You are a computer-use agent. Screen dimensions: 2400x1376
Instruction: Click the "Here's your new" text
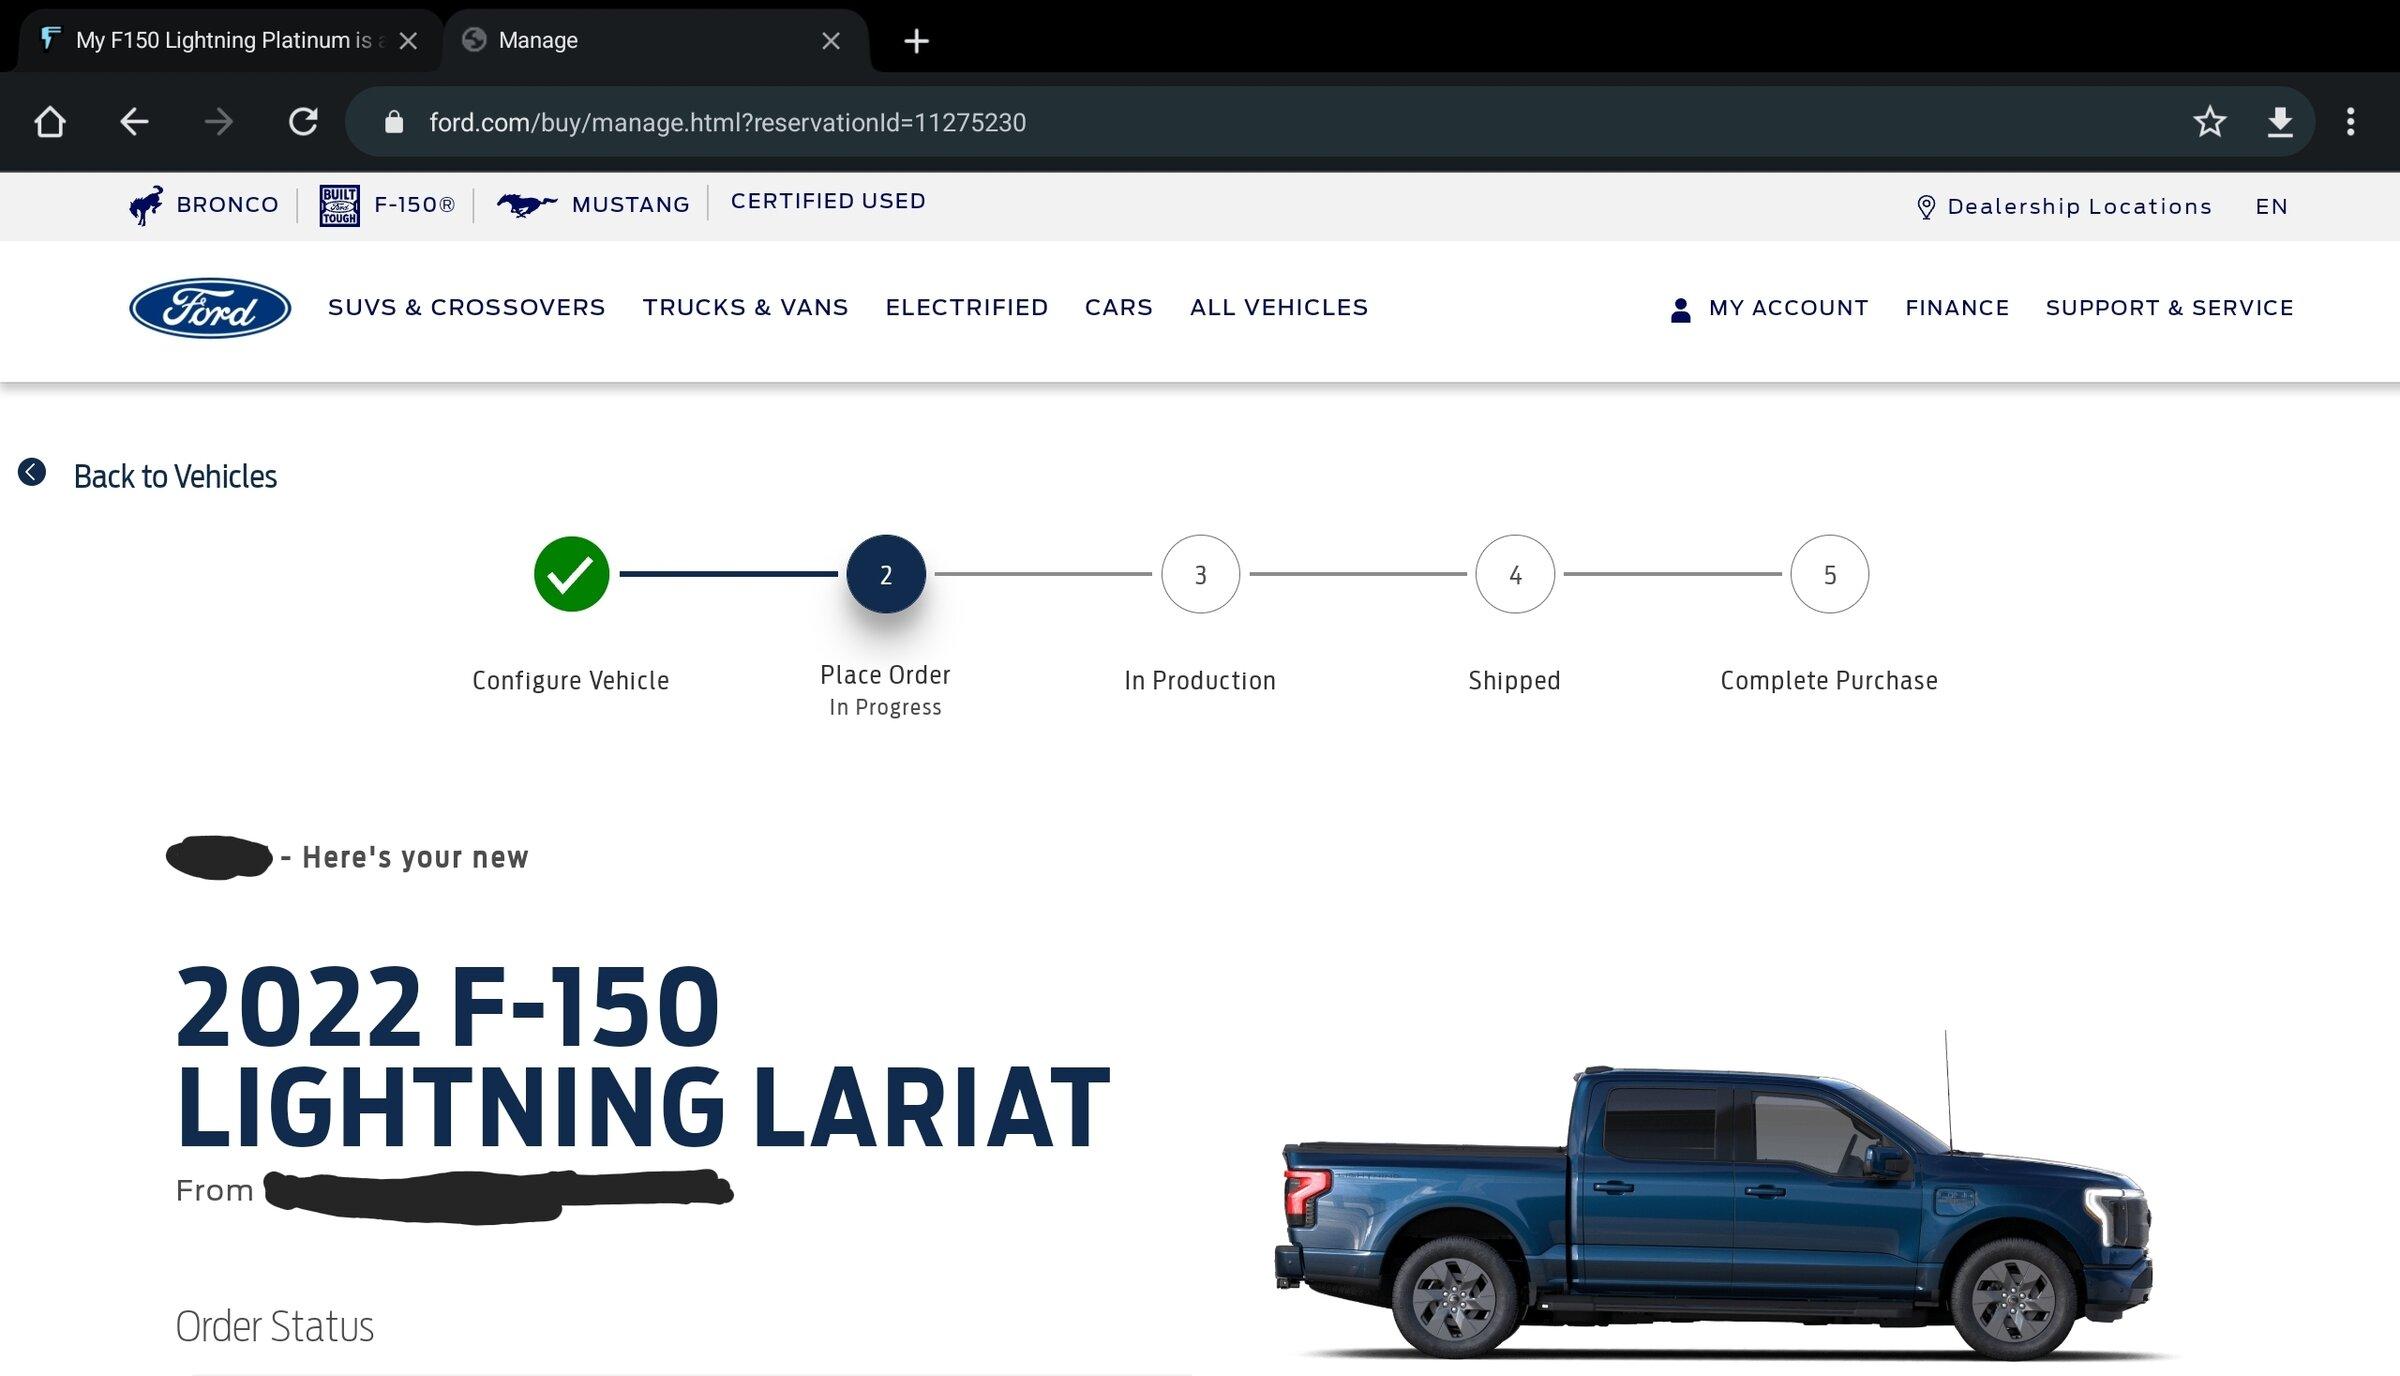[x=415, y=858]
